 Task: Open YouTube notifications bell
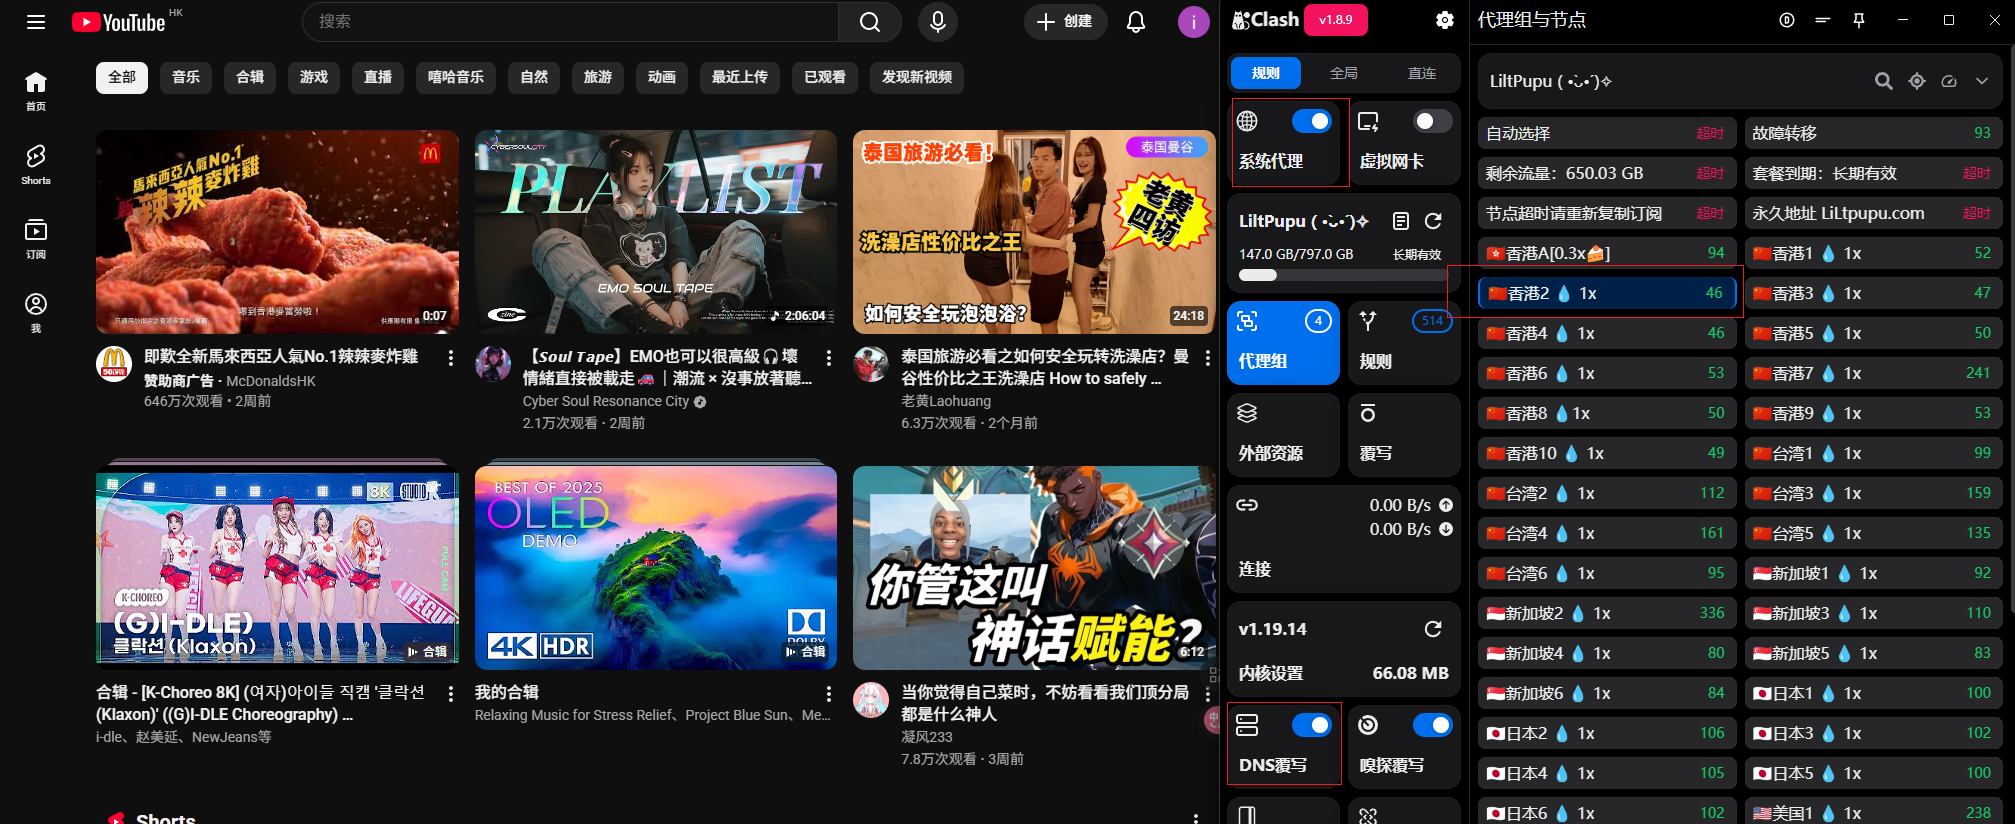point(1135,21)
